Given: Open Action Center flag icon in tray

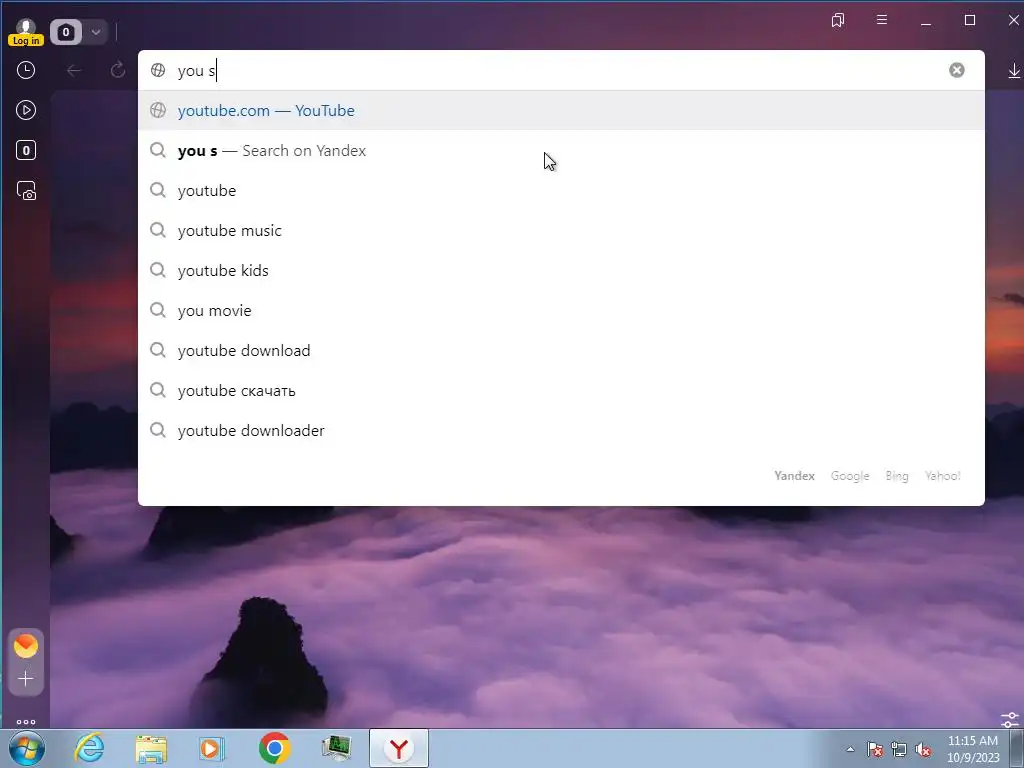Looking at the screenshot, I should coord(875,749).
